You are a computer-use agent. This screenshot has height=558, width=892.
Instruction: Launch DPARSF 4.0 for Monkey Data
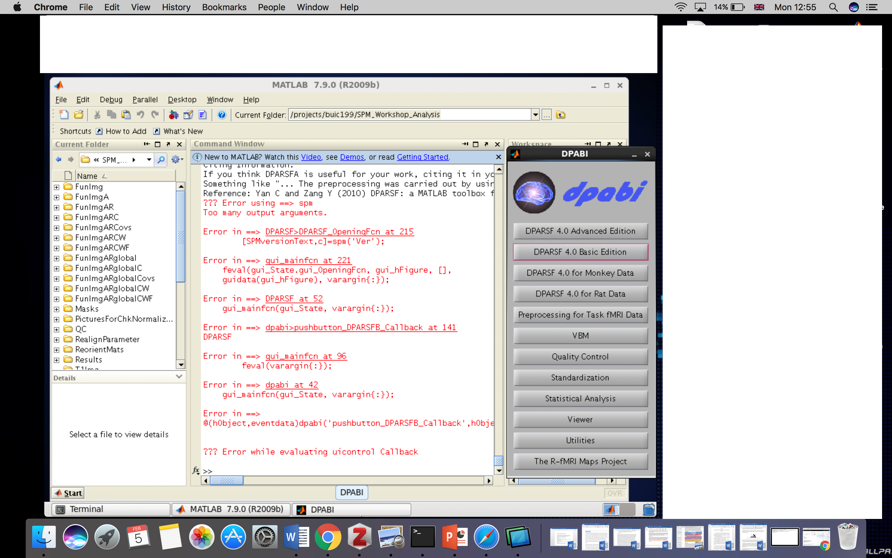(580, 273)
